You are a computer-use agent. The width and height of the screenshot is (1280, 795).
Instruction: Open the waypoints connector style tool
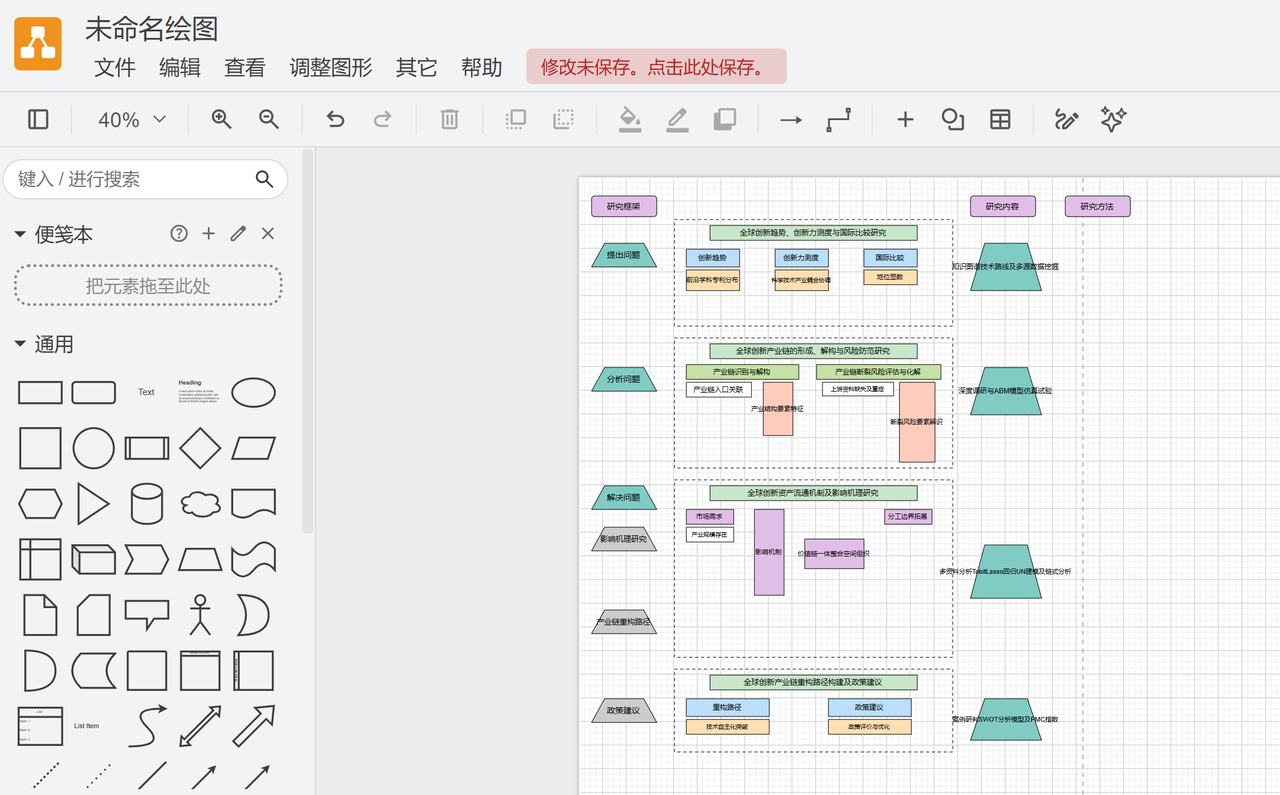click(x=839, y=120)
